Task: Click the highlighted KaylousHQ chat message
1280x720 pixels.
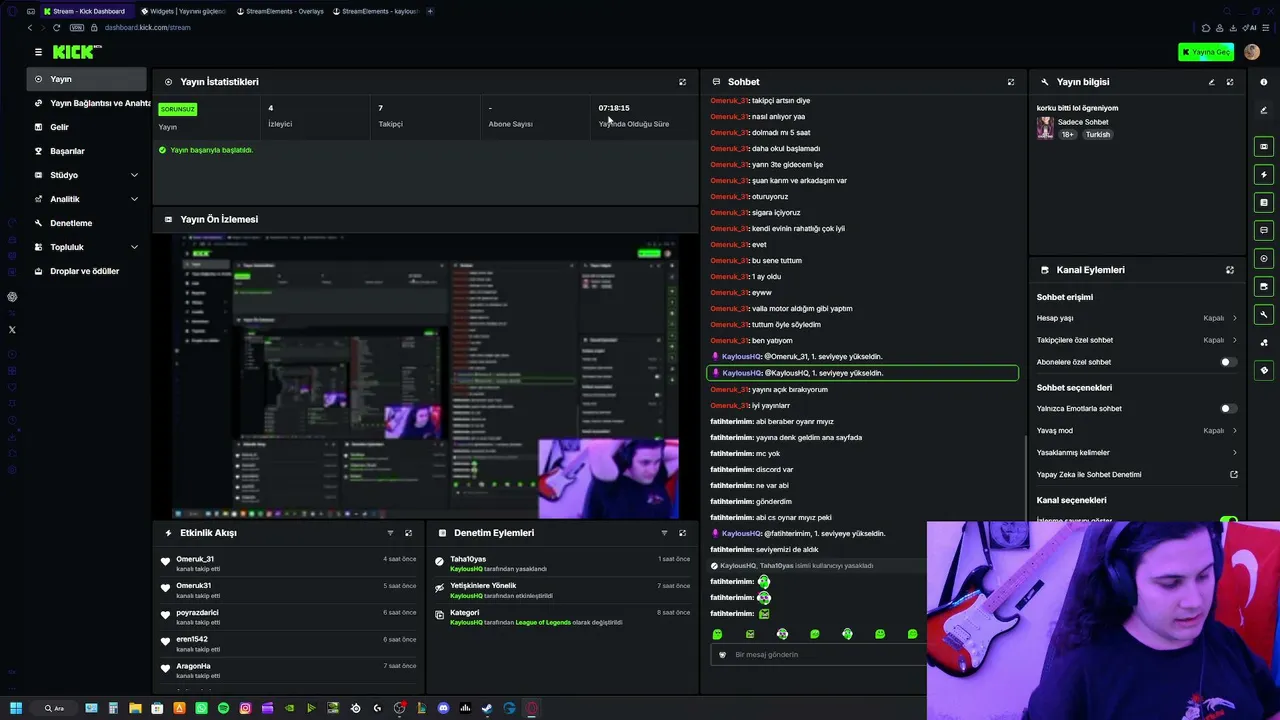Action: coord(863,373)
